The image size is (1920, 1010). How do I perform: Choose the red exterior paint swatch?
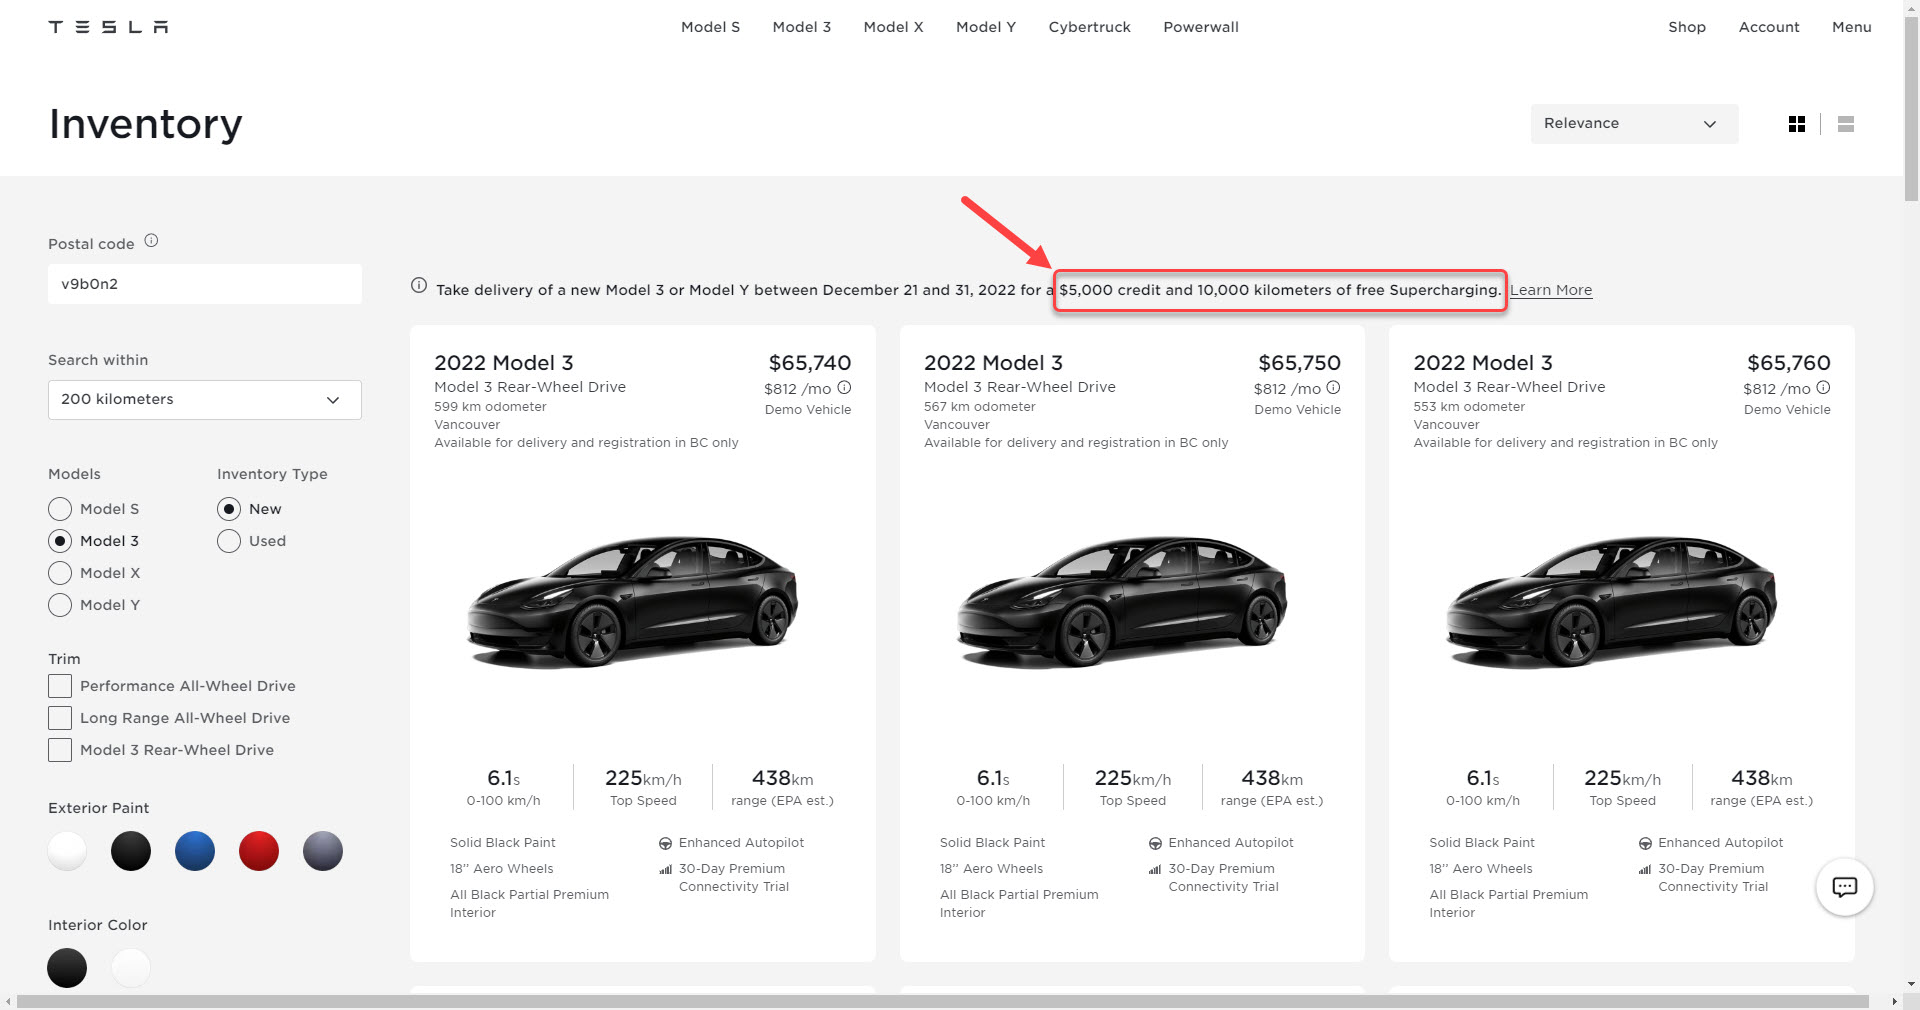pos(259,851)
